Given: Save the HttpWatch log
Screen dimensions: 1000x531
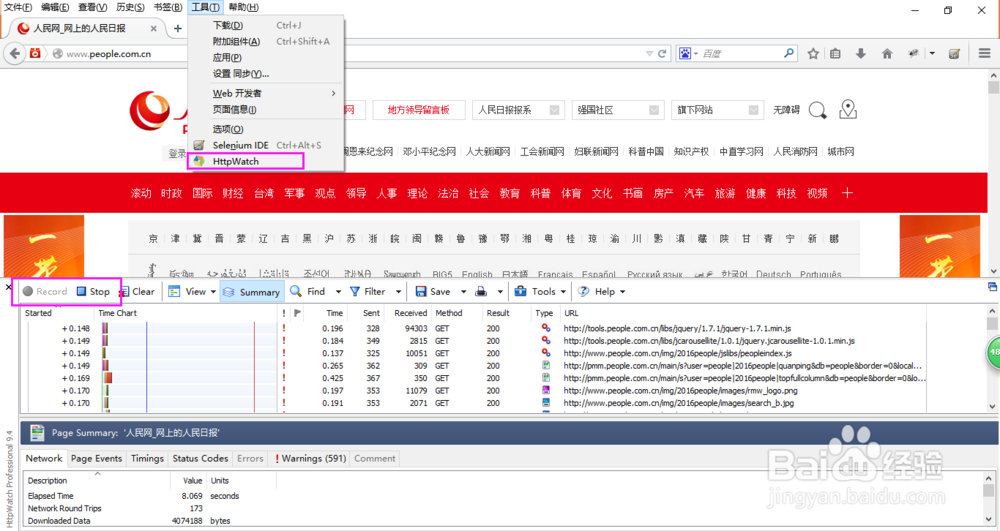Looking at the screenshot, I should [433, 291].
